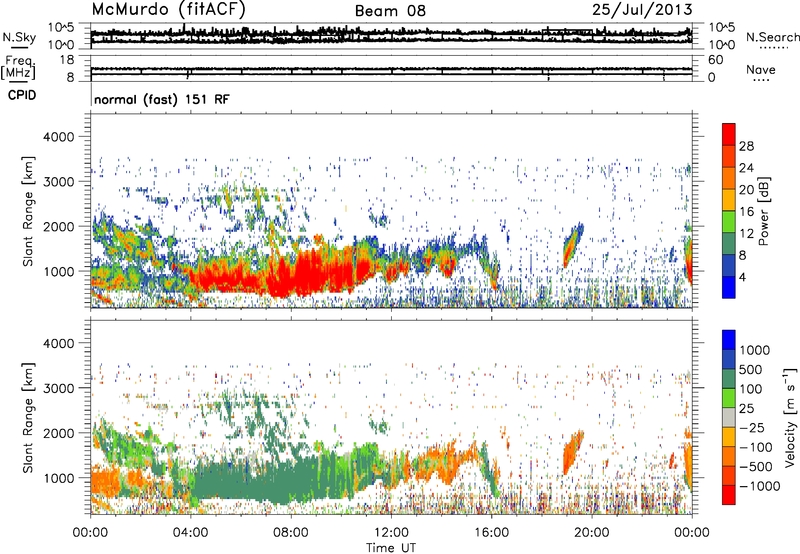The image size is (800, 554).
Task: Pick the red bottom segment of the velocity colorbar
Action: pyautogui.click(x=729, y=495)
